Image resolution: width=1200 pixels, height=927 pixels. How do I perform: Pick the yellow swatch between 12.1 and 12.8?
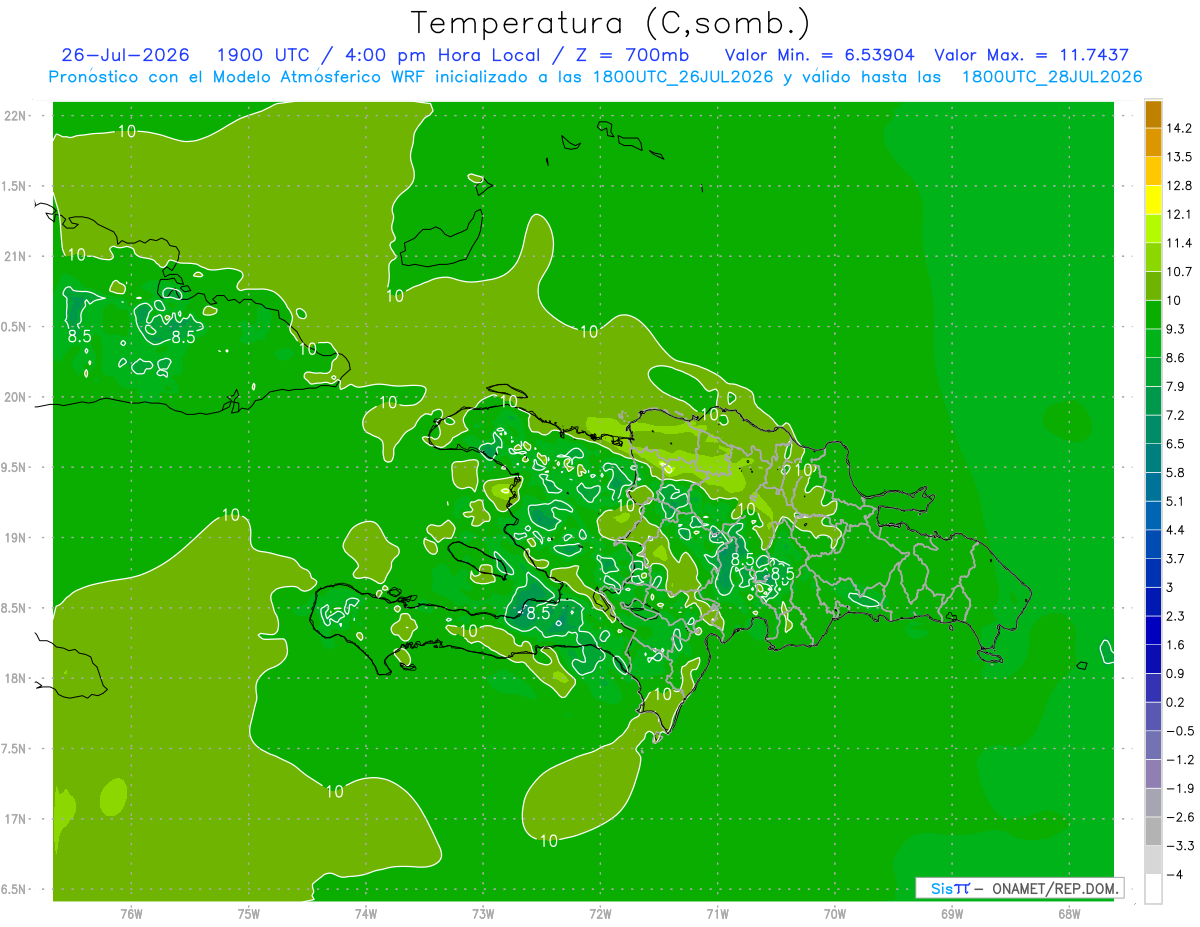(1153, 200)
